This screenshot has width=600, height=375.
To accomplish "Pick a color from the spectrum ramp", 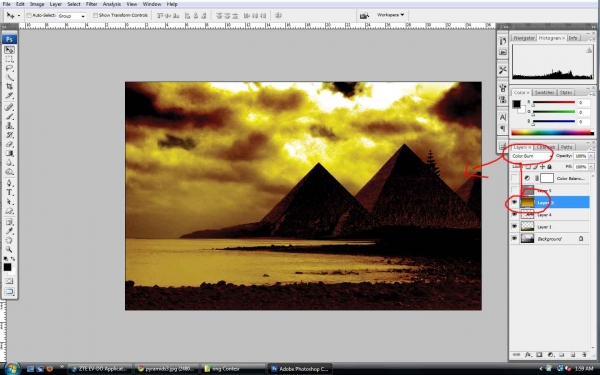I will pos(552,133).
